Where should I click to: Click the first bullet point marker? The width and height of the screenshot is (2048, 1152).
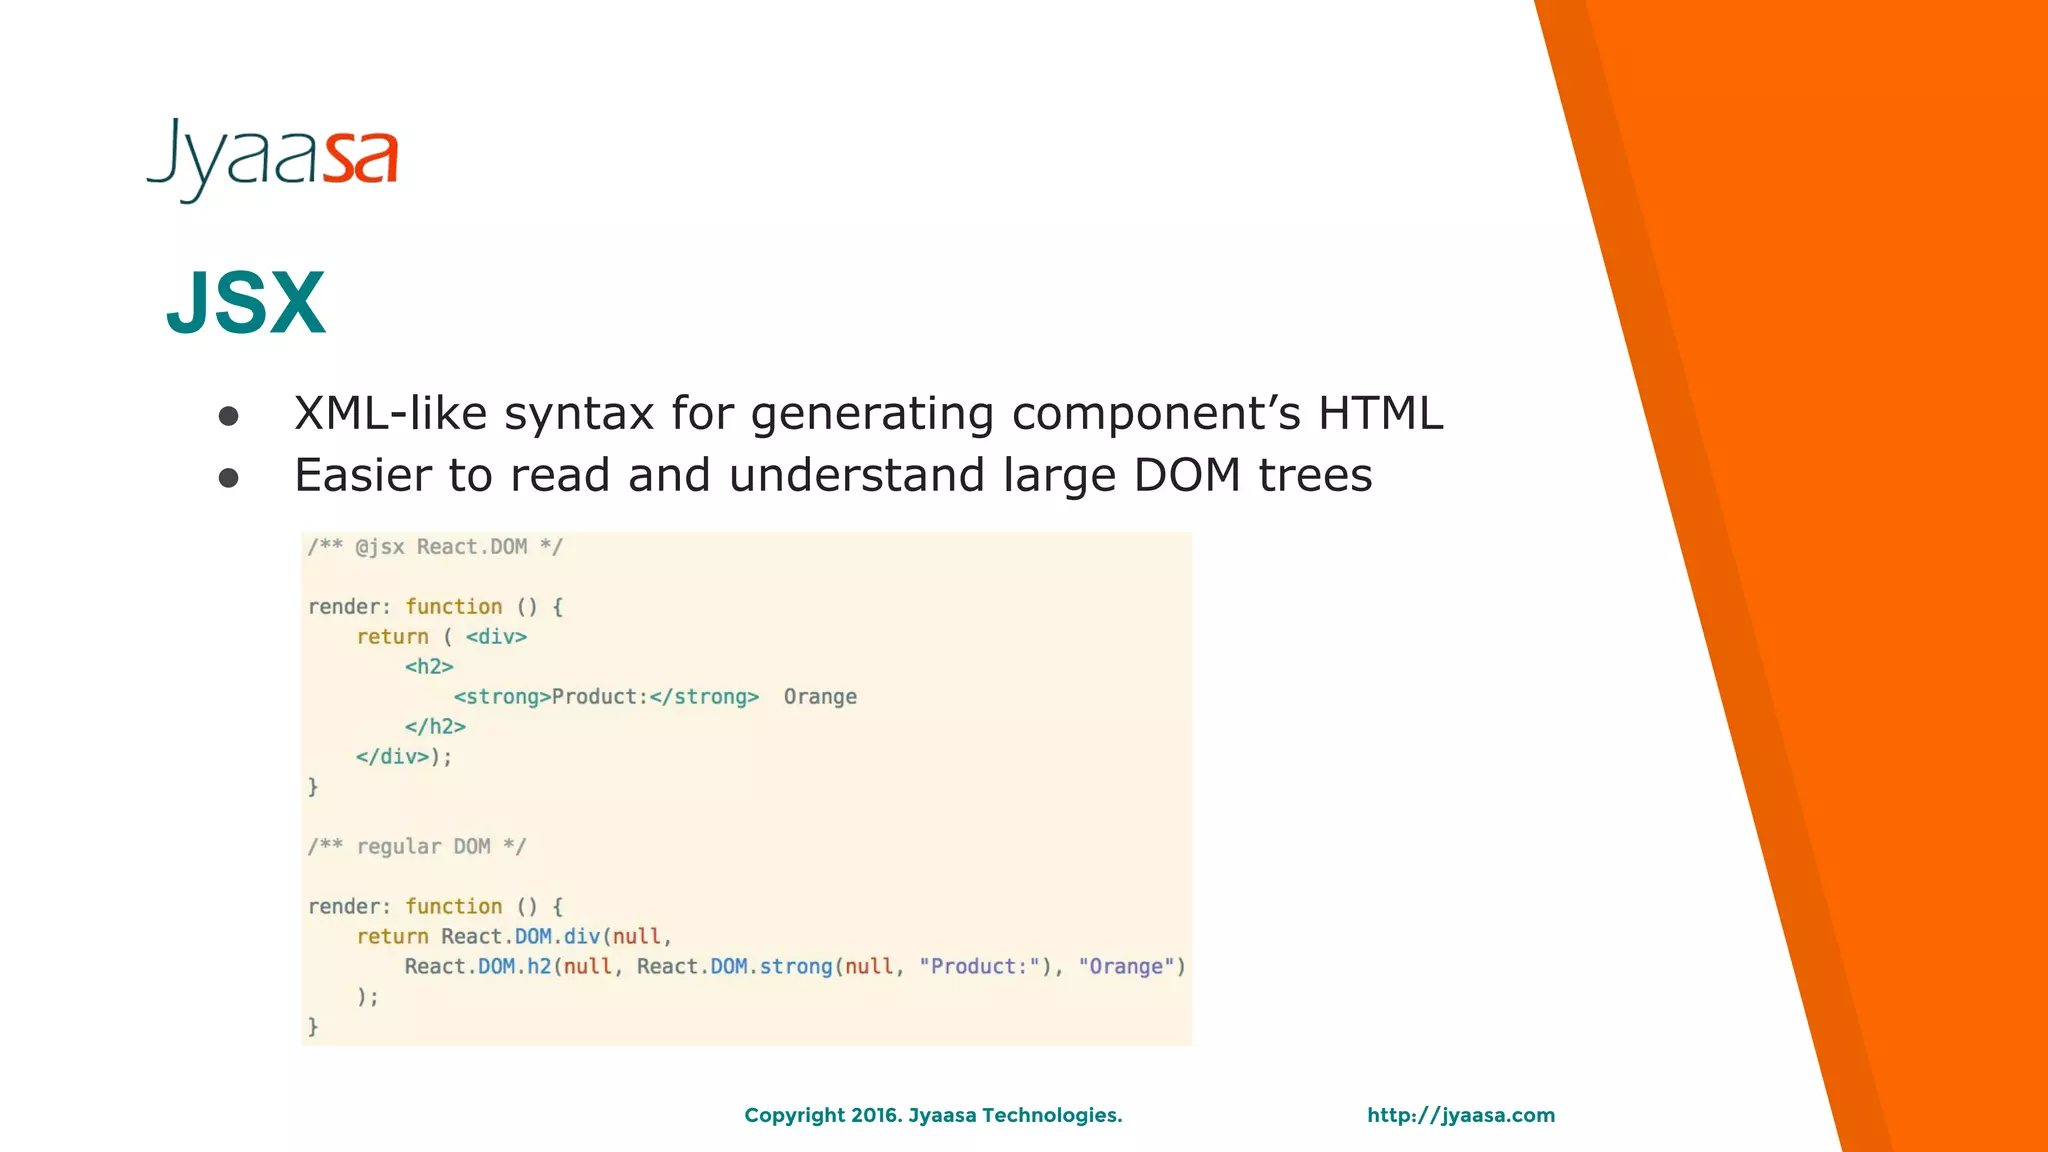(229, 416)
